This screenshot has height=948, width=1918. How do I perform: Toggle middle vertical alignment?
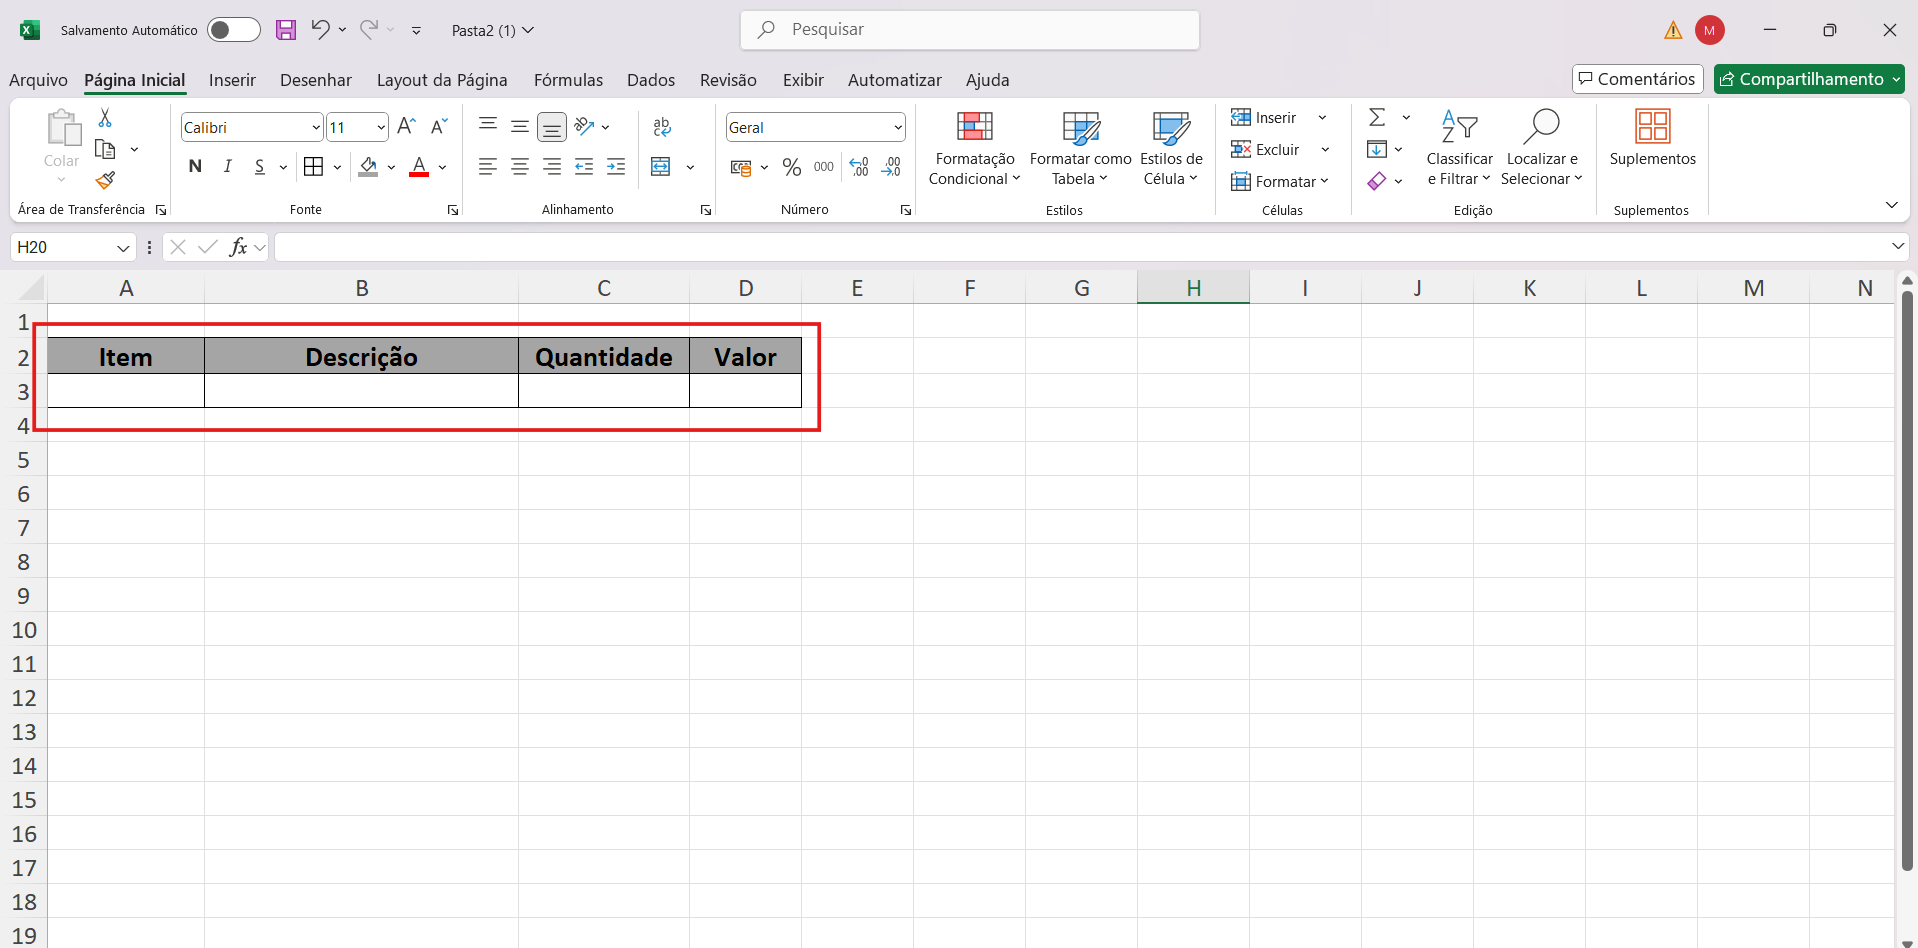[x=520, y=126]
